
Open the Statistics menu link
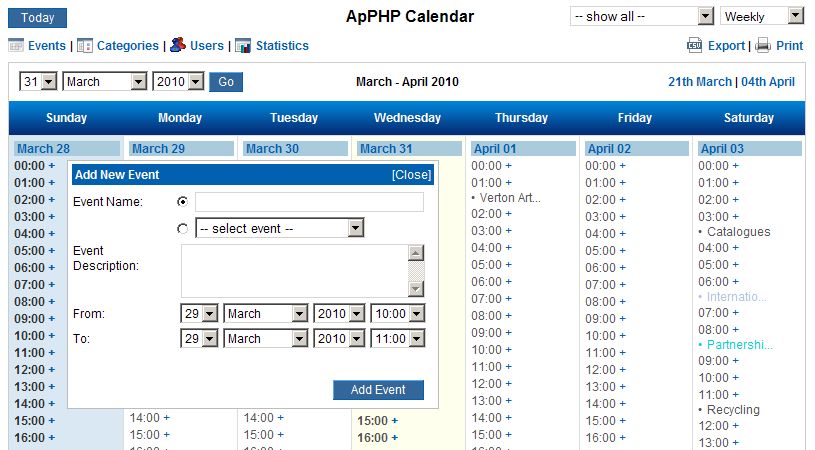tap(282, 46)
